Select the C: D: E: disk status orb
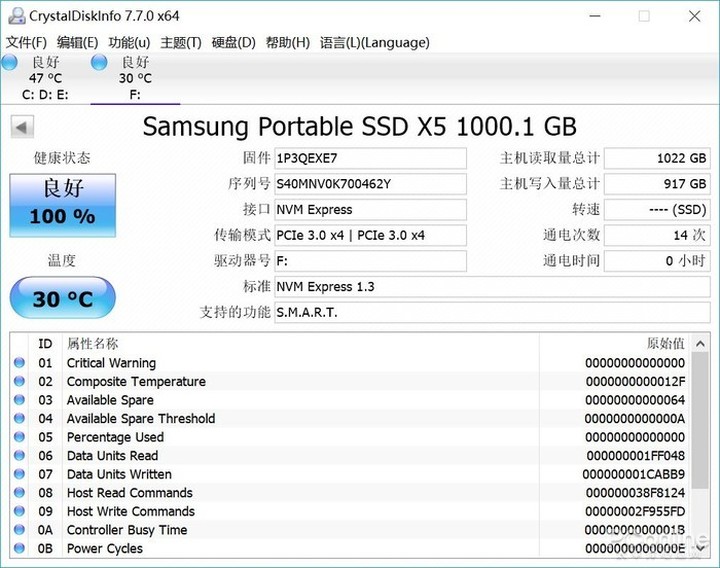 point(9,63)
